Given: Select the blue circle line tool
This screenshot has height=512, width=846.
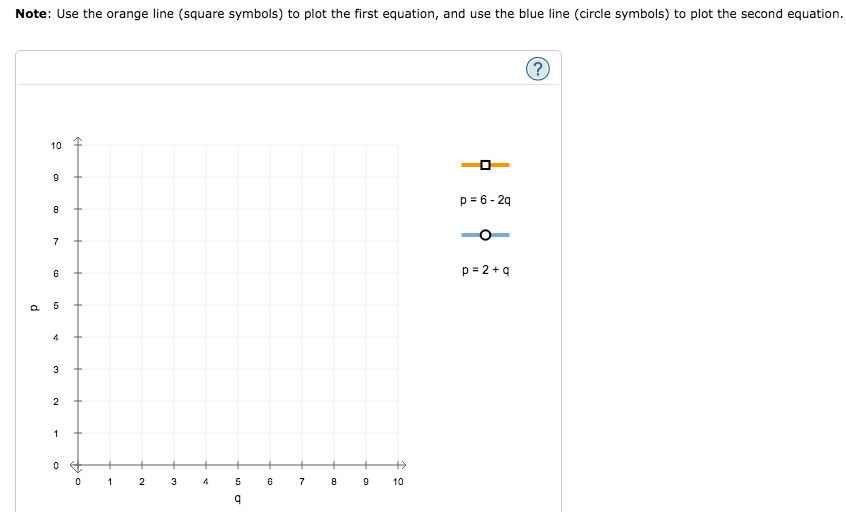Looking at the screenshot, I should click(x=485, y=235).
